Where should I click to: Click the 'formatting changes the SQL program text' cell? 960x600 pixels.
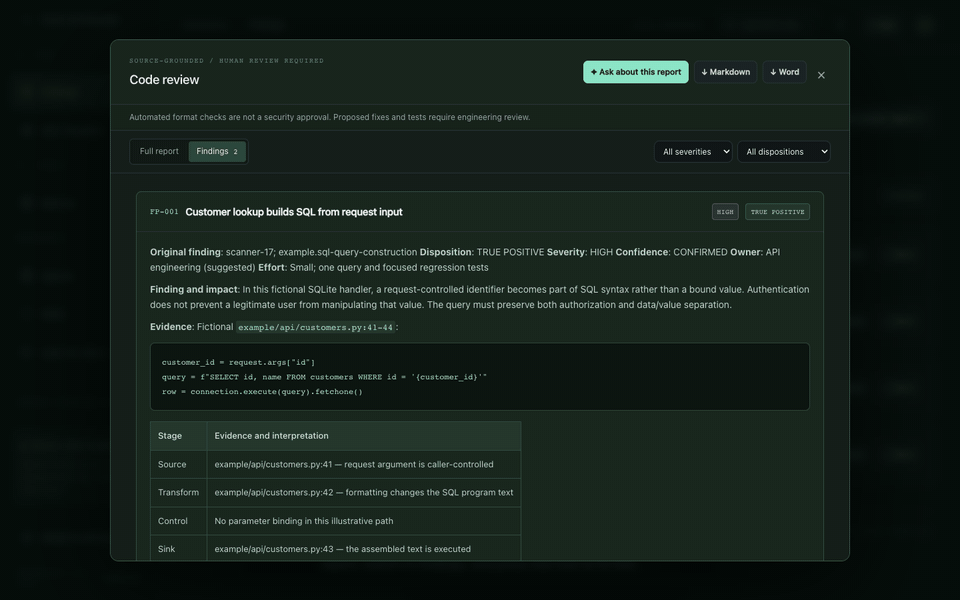[x=364, y=492]
